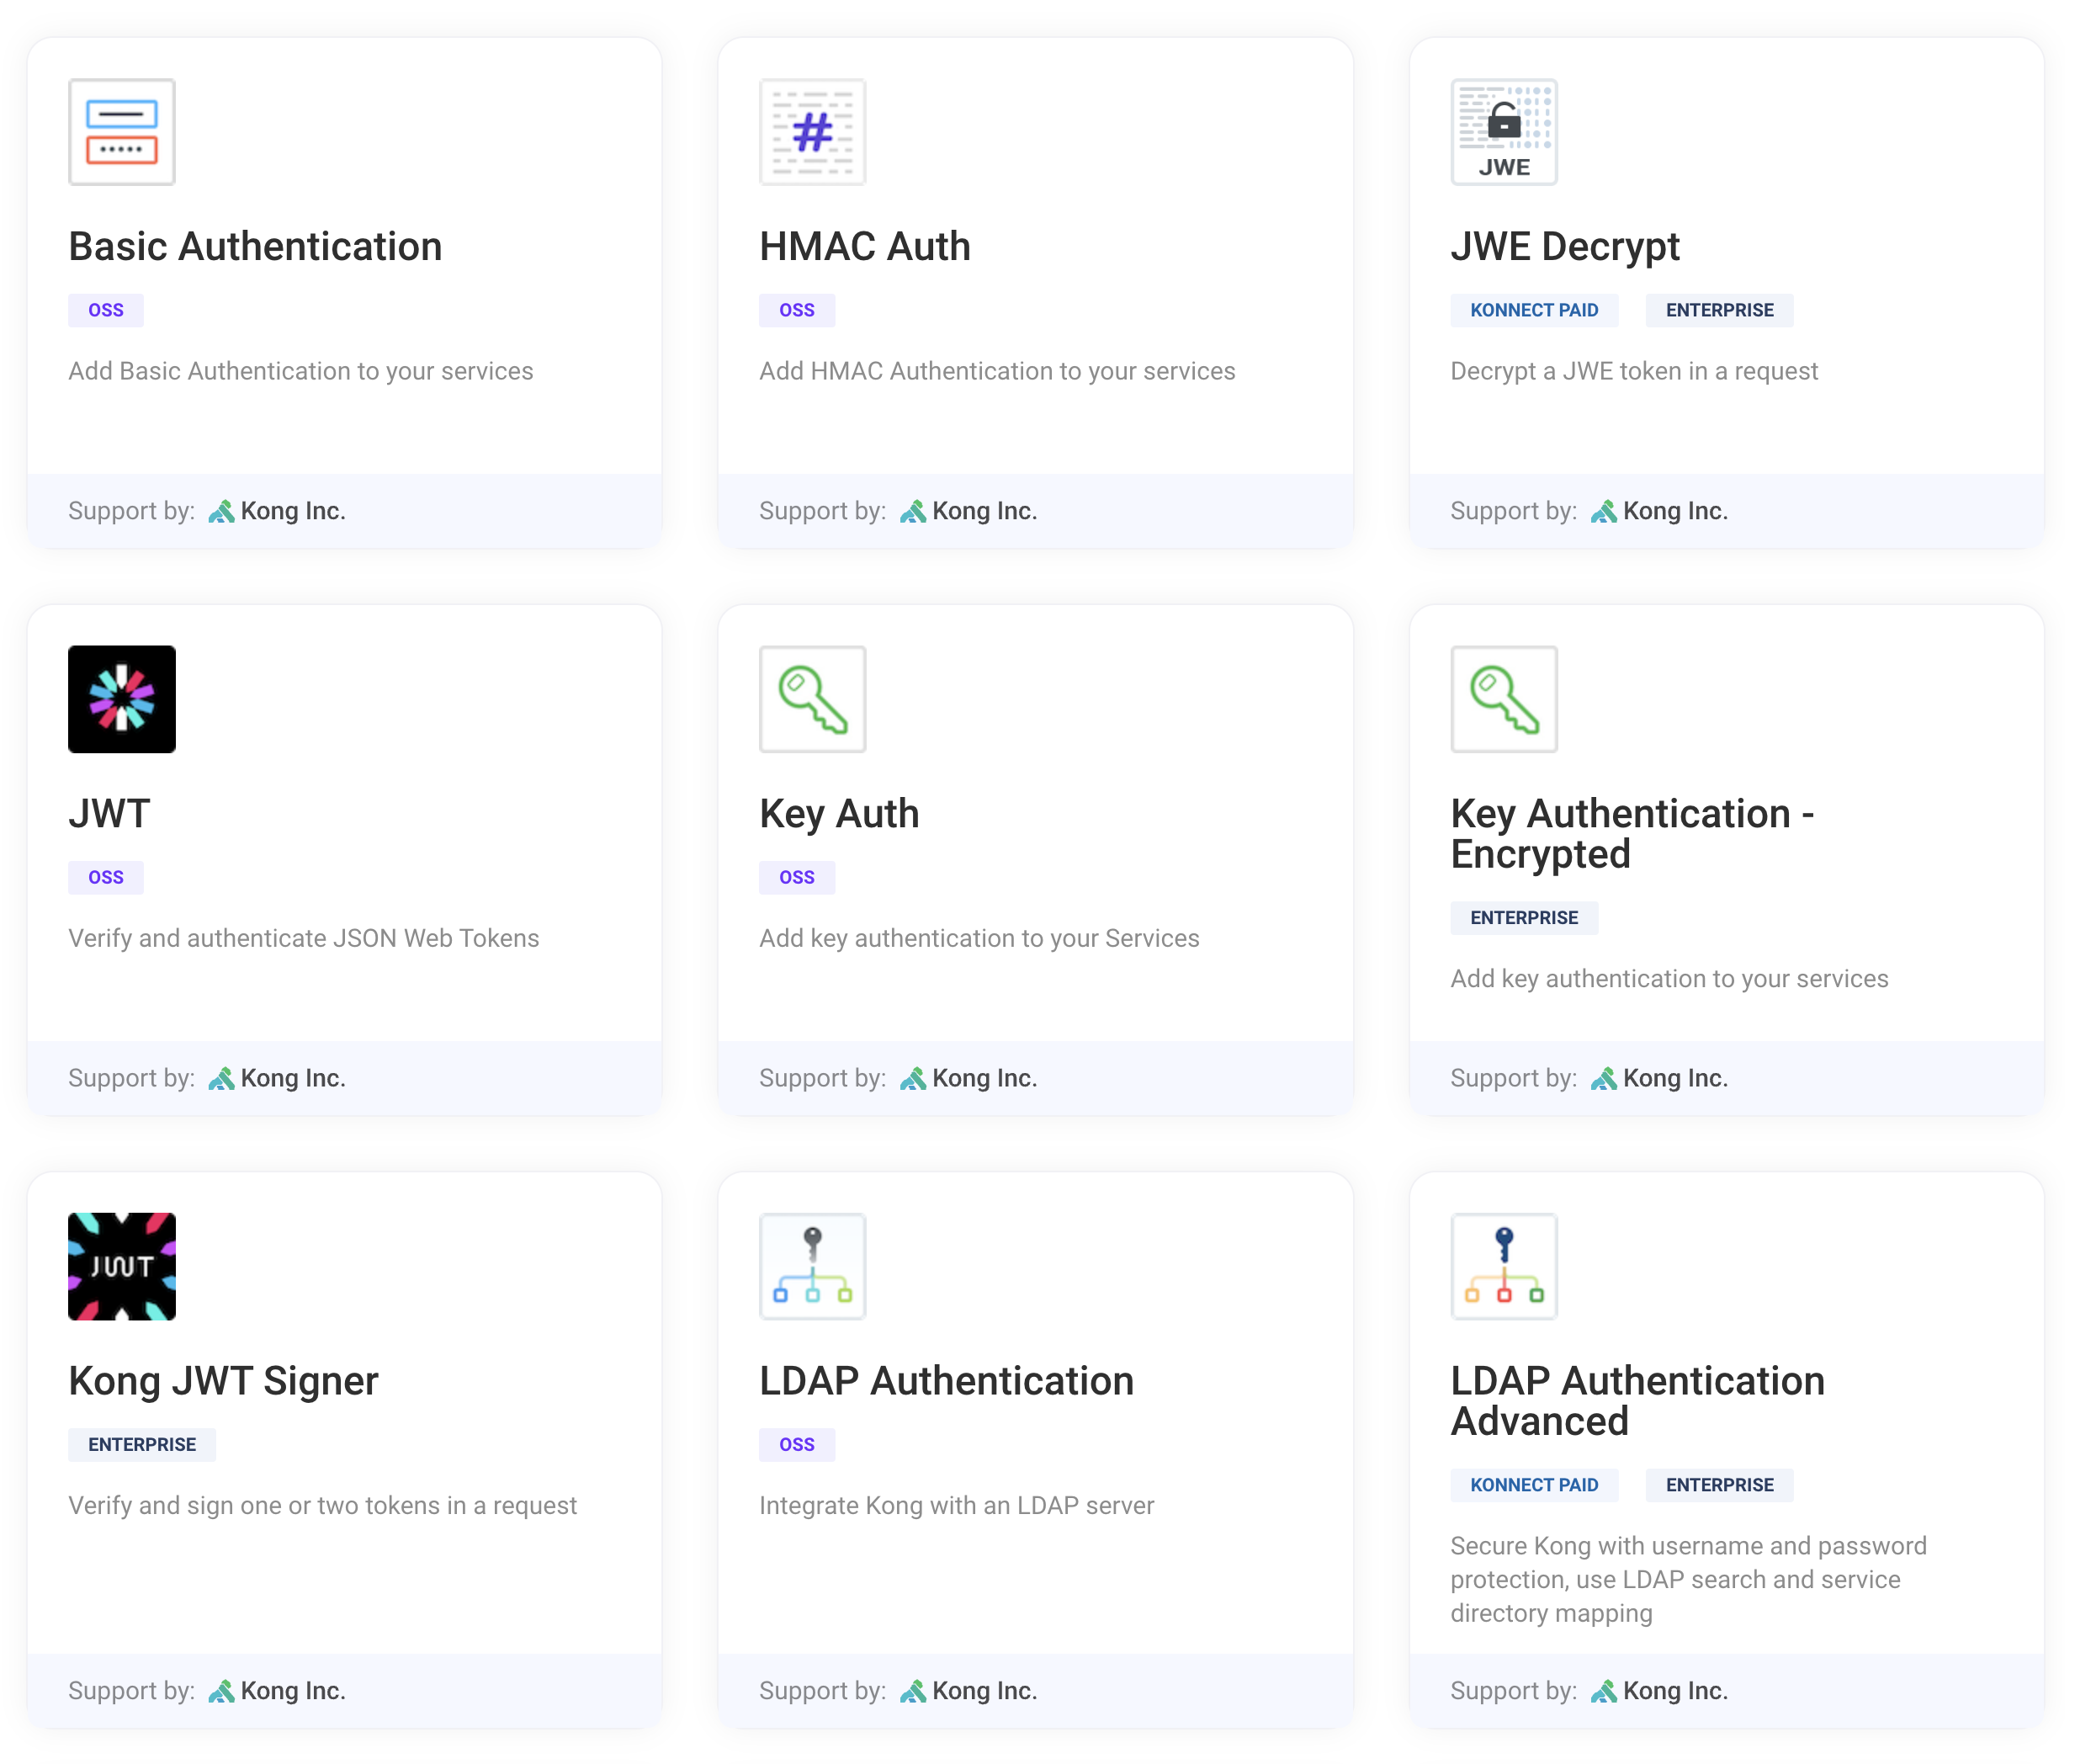Click the Key Auth green key icon
The height and width of the screenshot is (1764, 2075).
click(812, 699)
